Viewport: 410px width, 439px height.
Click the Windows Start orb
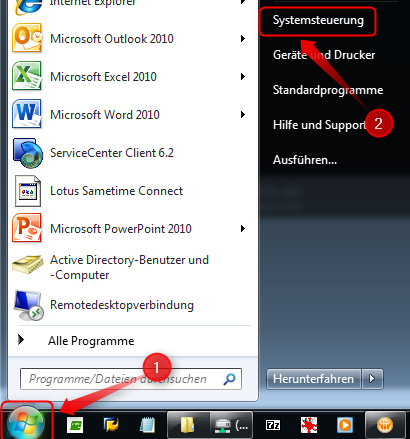click(x=26, y=423)
